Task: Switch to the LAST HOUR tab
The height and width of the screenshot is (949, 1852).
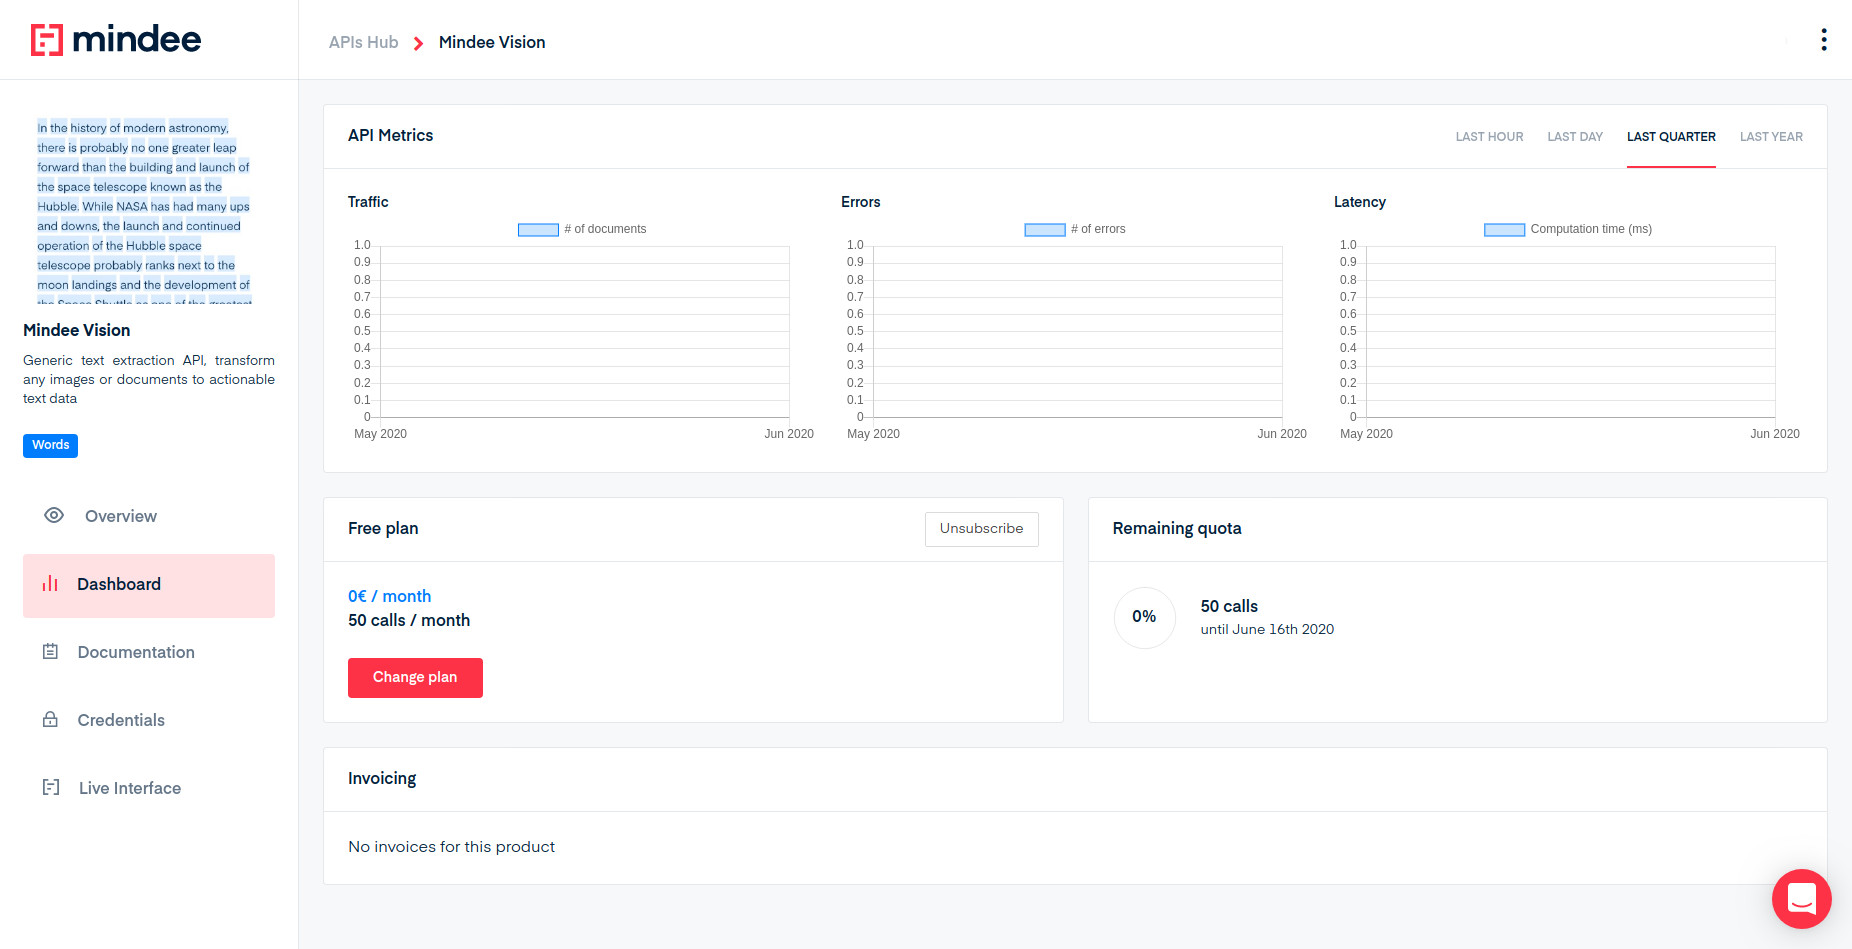Action: (x=1489, y=137)
